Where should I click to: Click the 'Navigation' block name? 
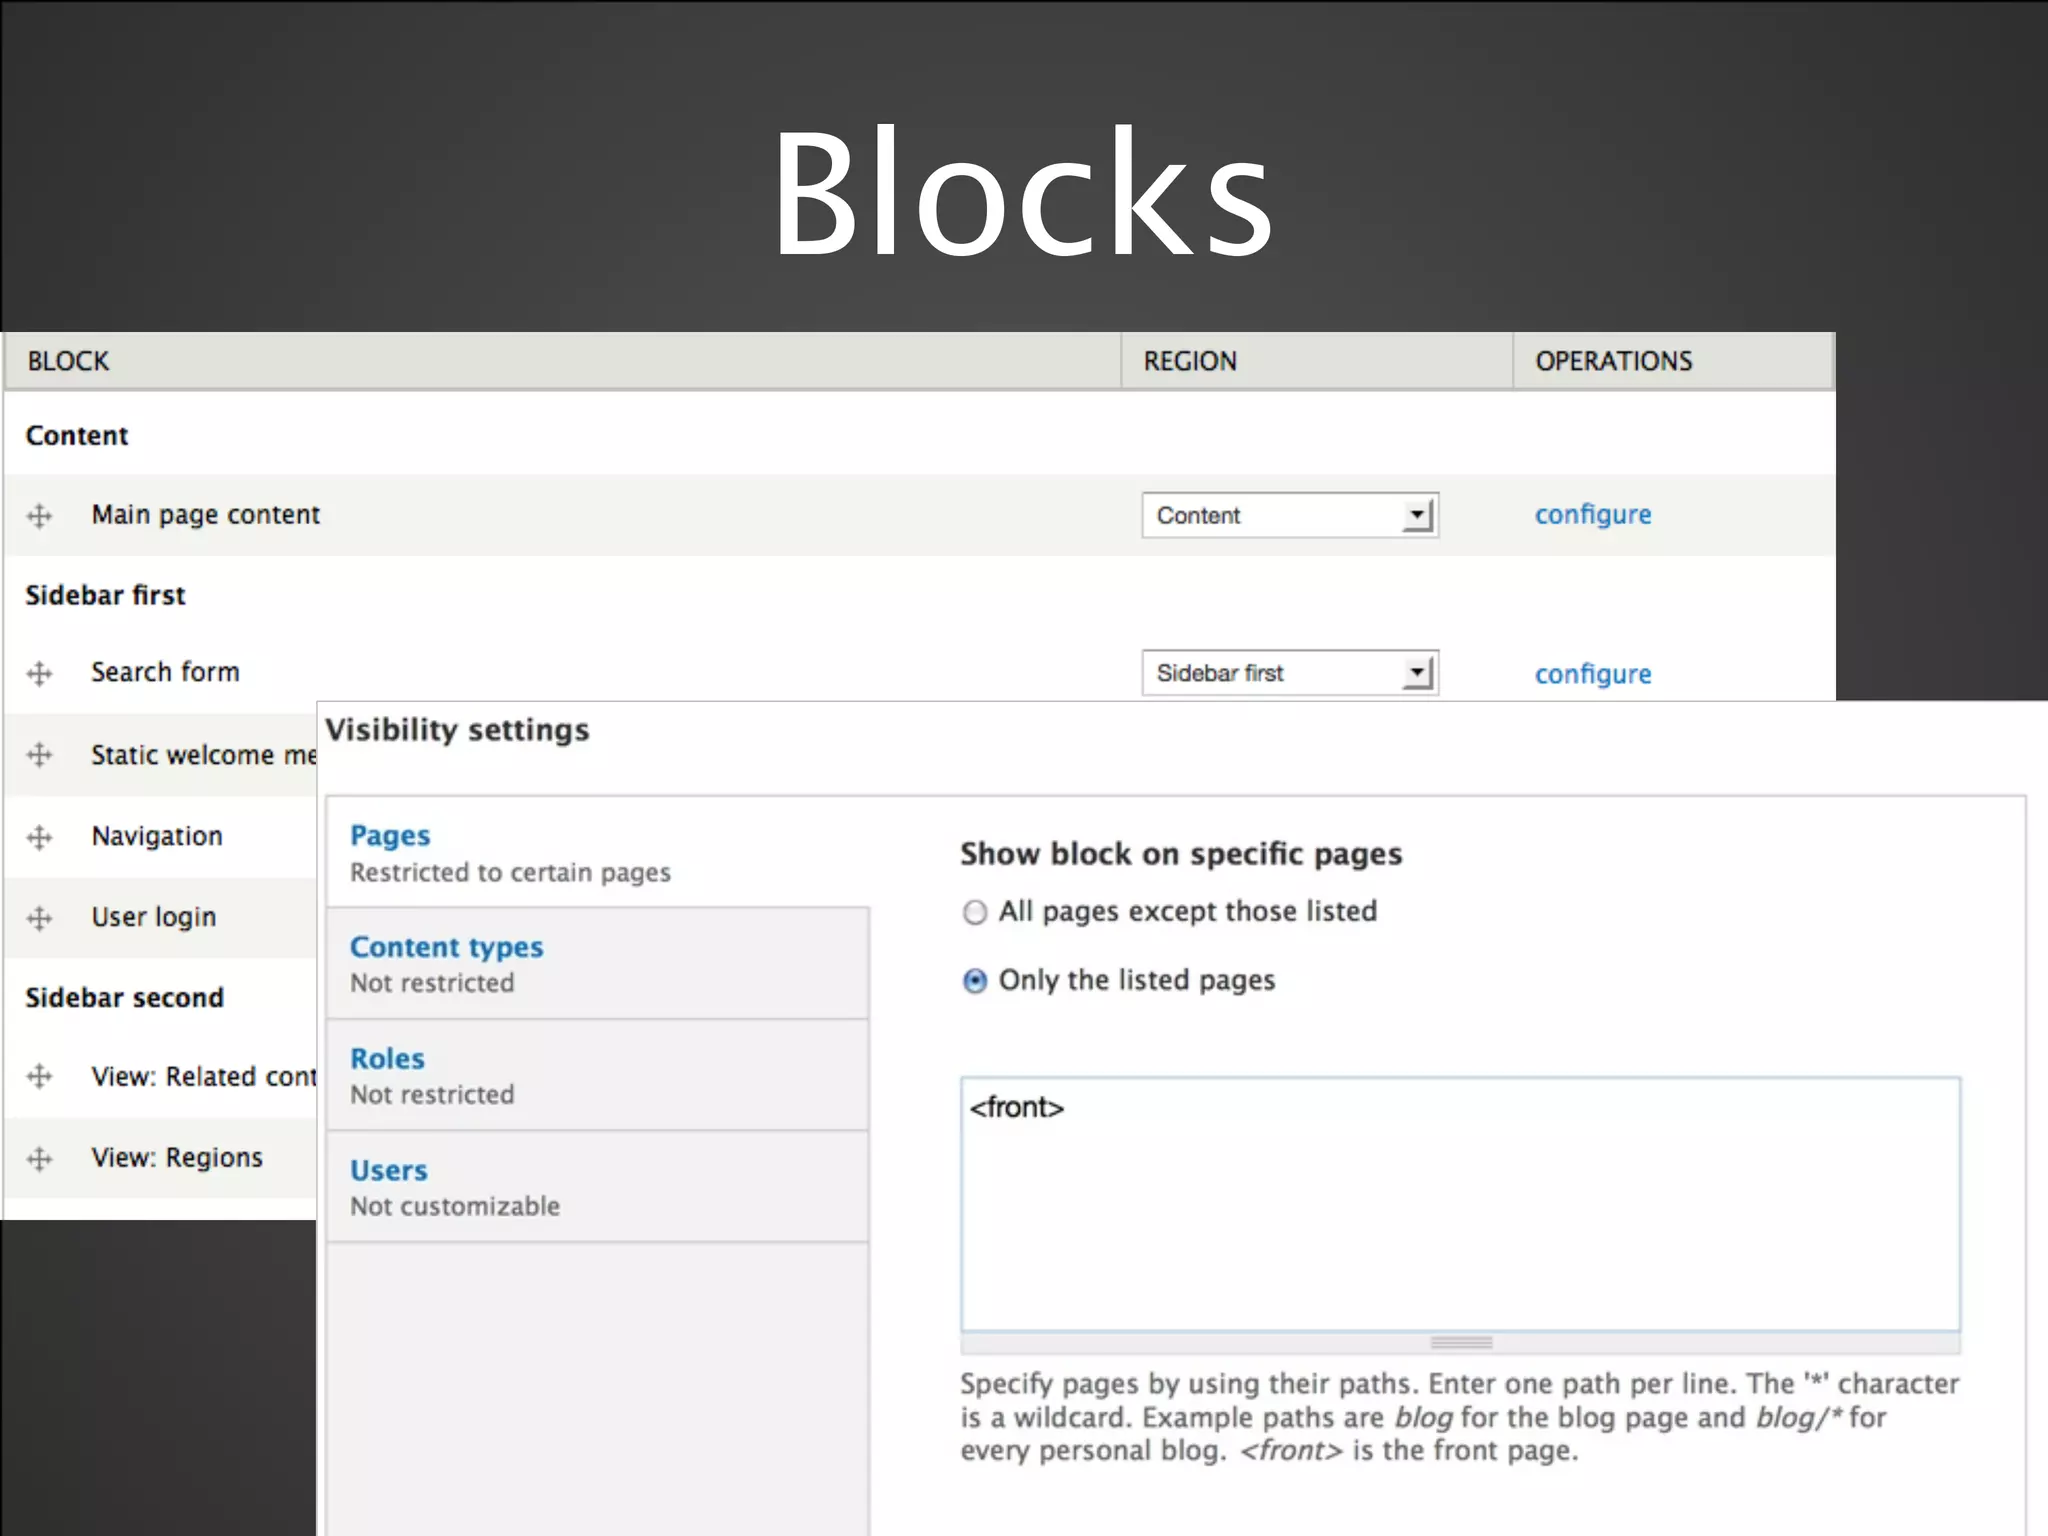click(x=157, y=836)
